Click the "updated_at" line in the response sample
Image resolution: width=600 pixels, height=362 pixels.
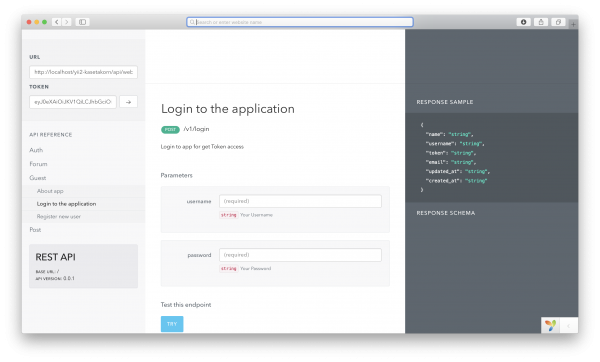(x=458, y=171)
